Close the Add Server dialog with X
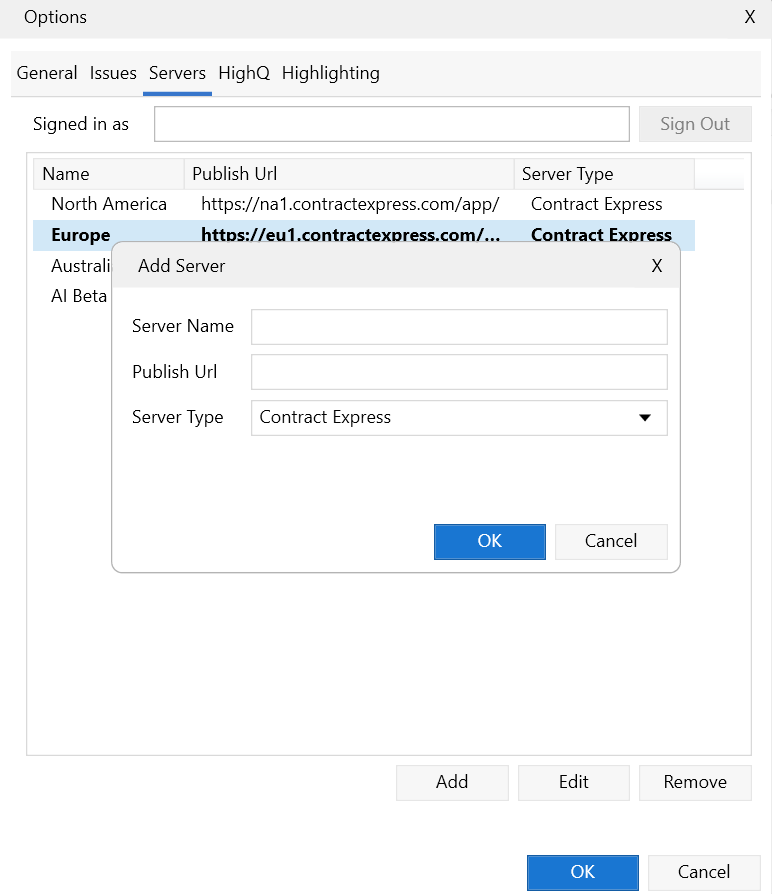 pos(657,266)
